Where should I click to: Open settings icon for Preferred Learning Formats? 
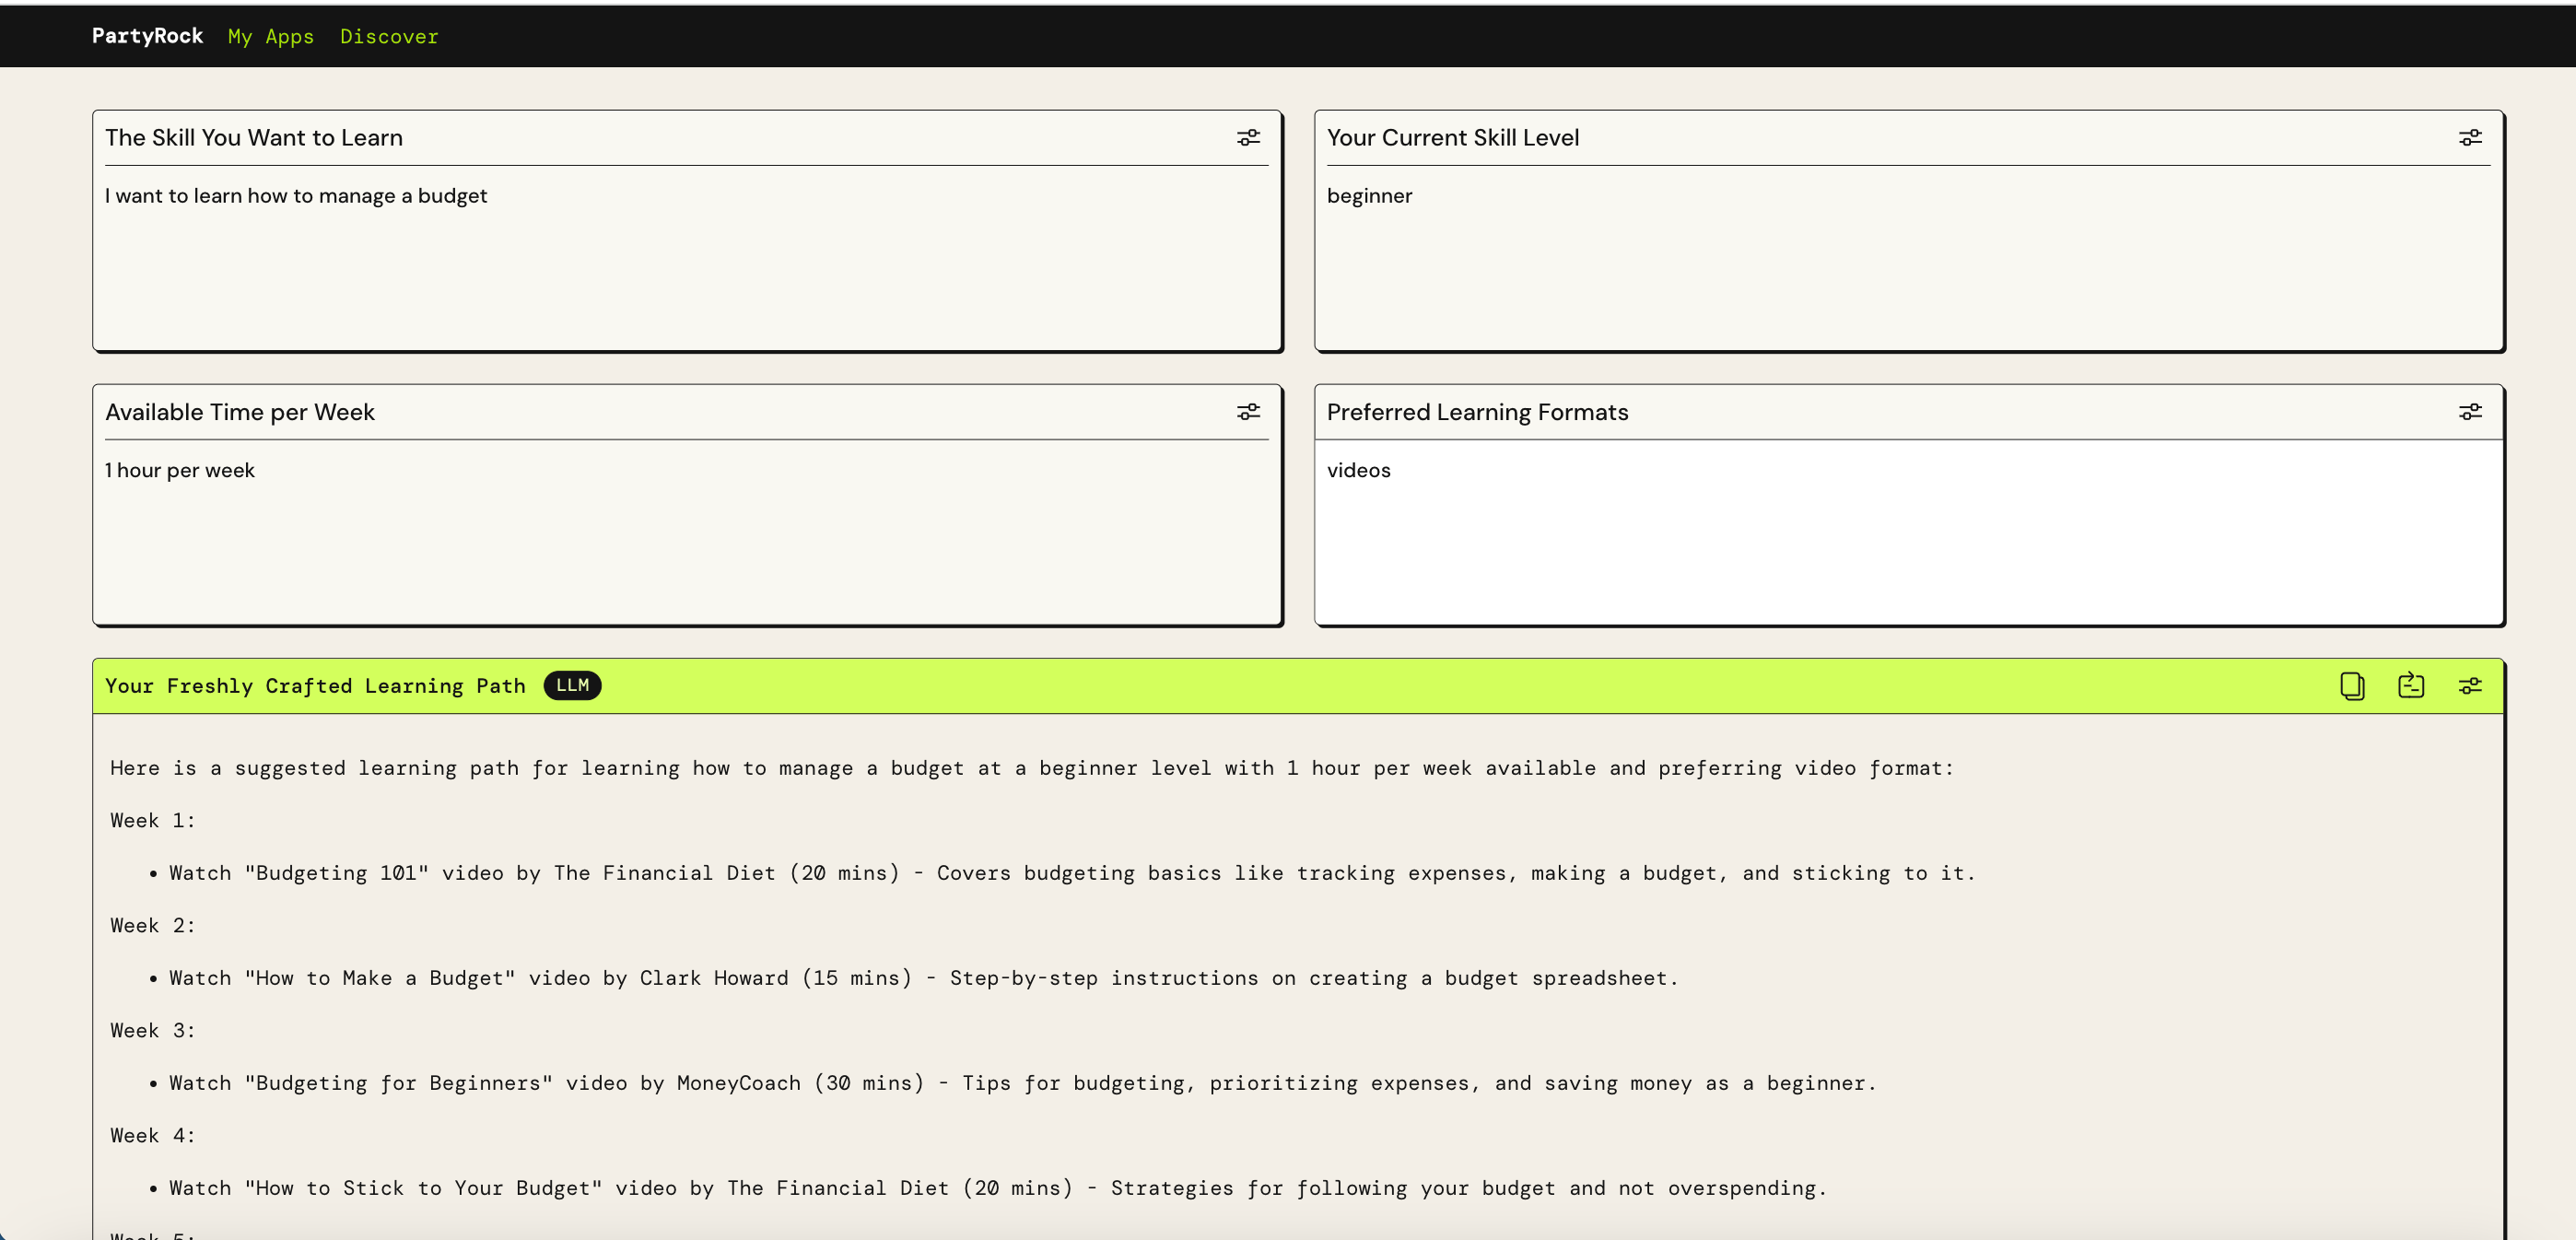tap(2470, 411)
